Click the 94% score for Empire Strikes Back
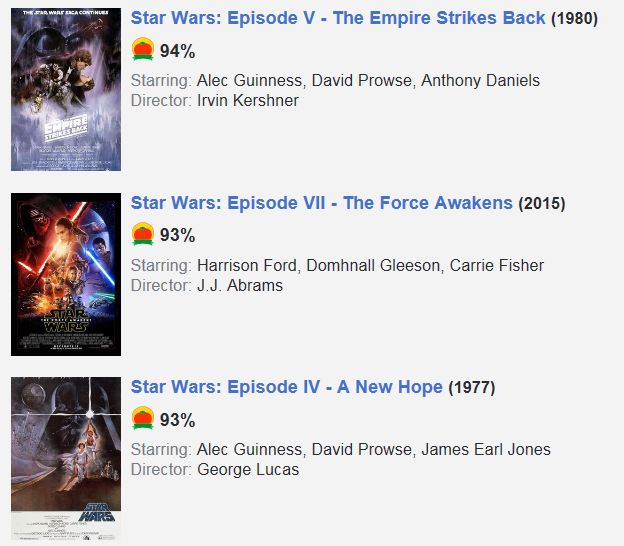Screen dimensions: 624x546 pyautogui.click(x=177, y=51)
